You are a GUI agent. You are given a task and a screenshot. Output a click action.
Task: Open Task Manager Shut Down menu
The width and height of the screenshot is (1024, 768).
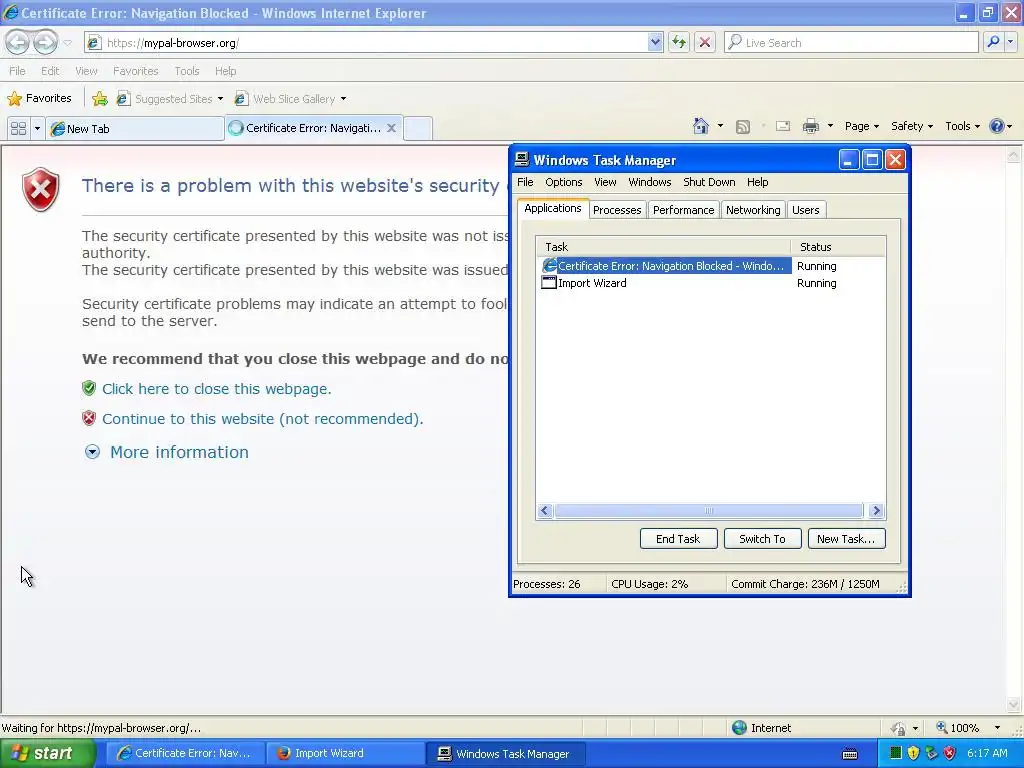(709, 182)
